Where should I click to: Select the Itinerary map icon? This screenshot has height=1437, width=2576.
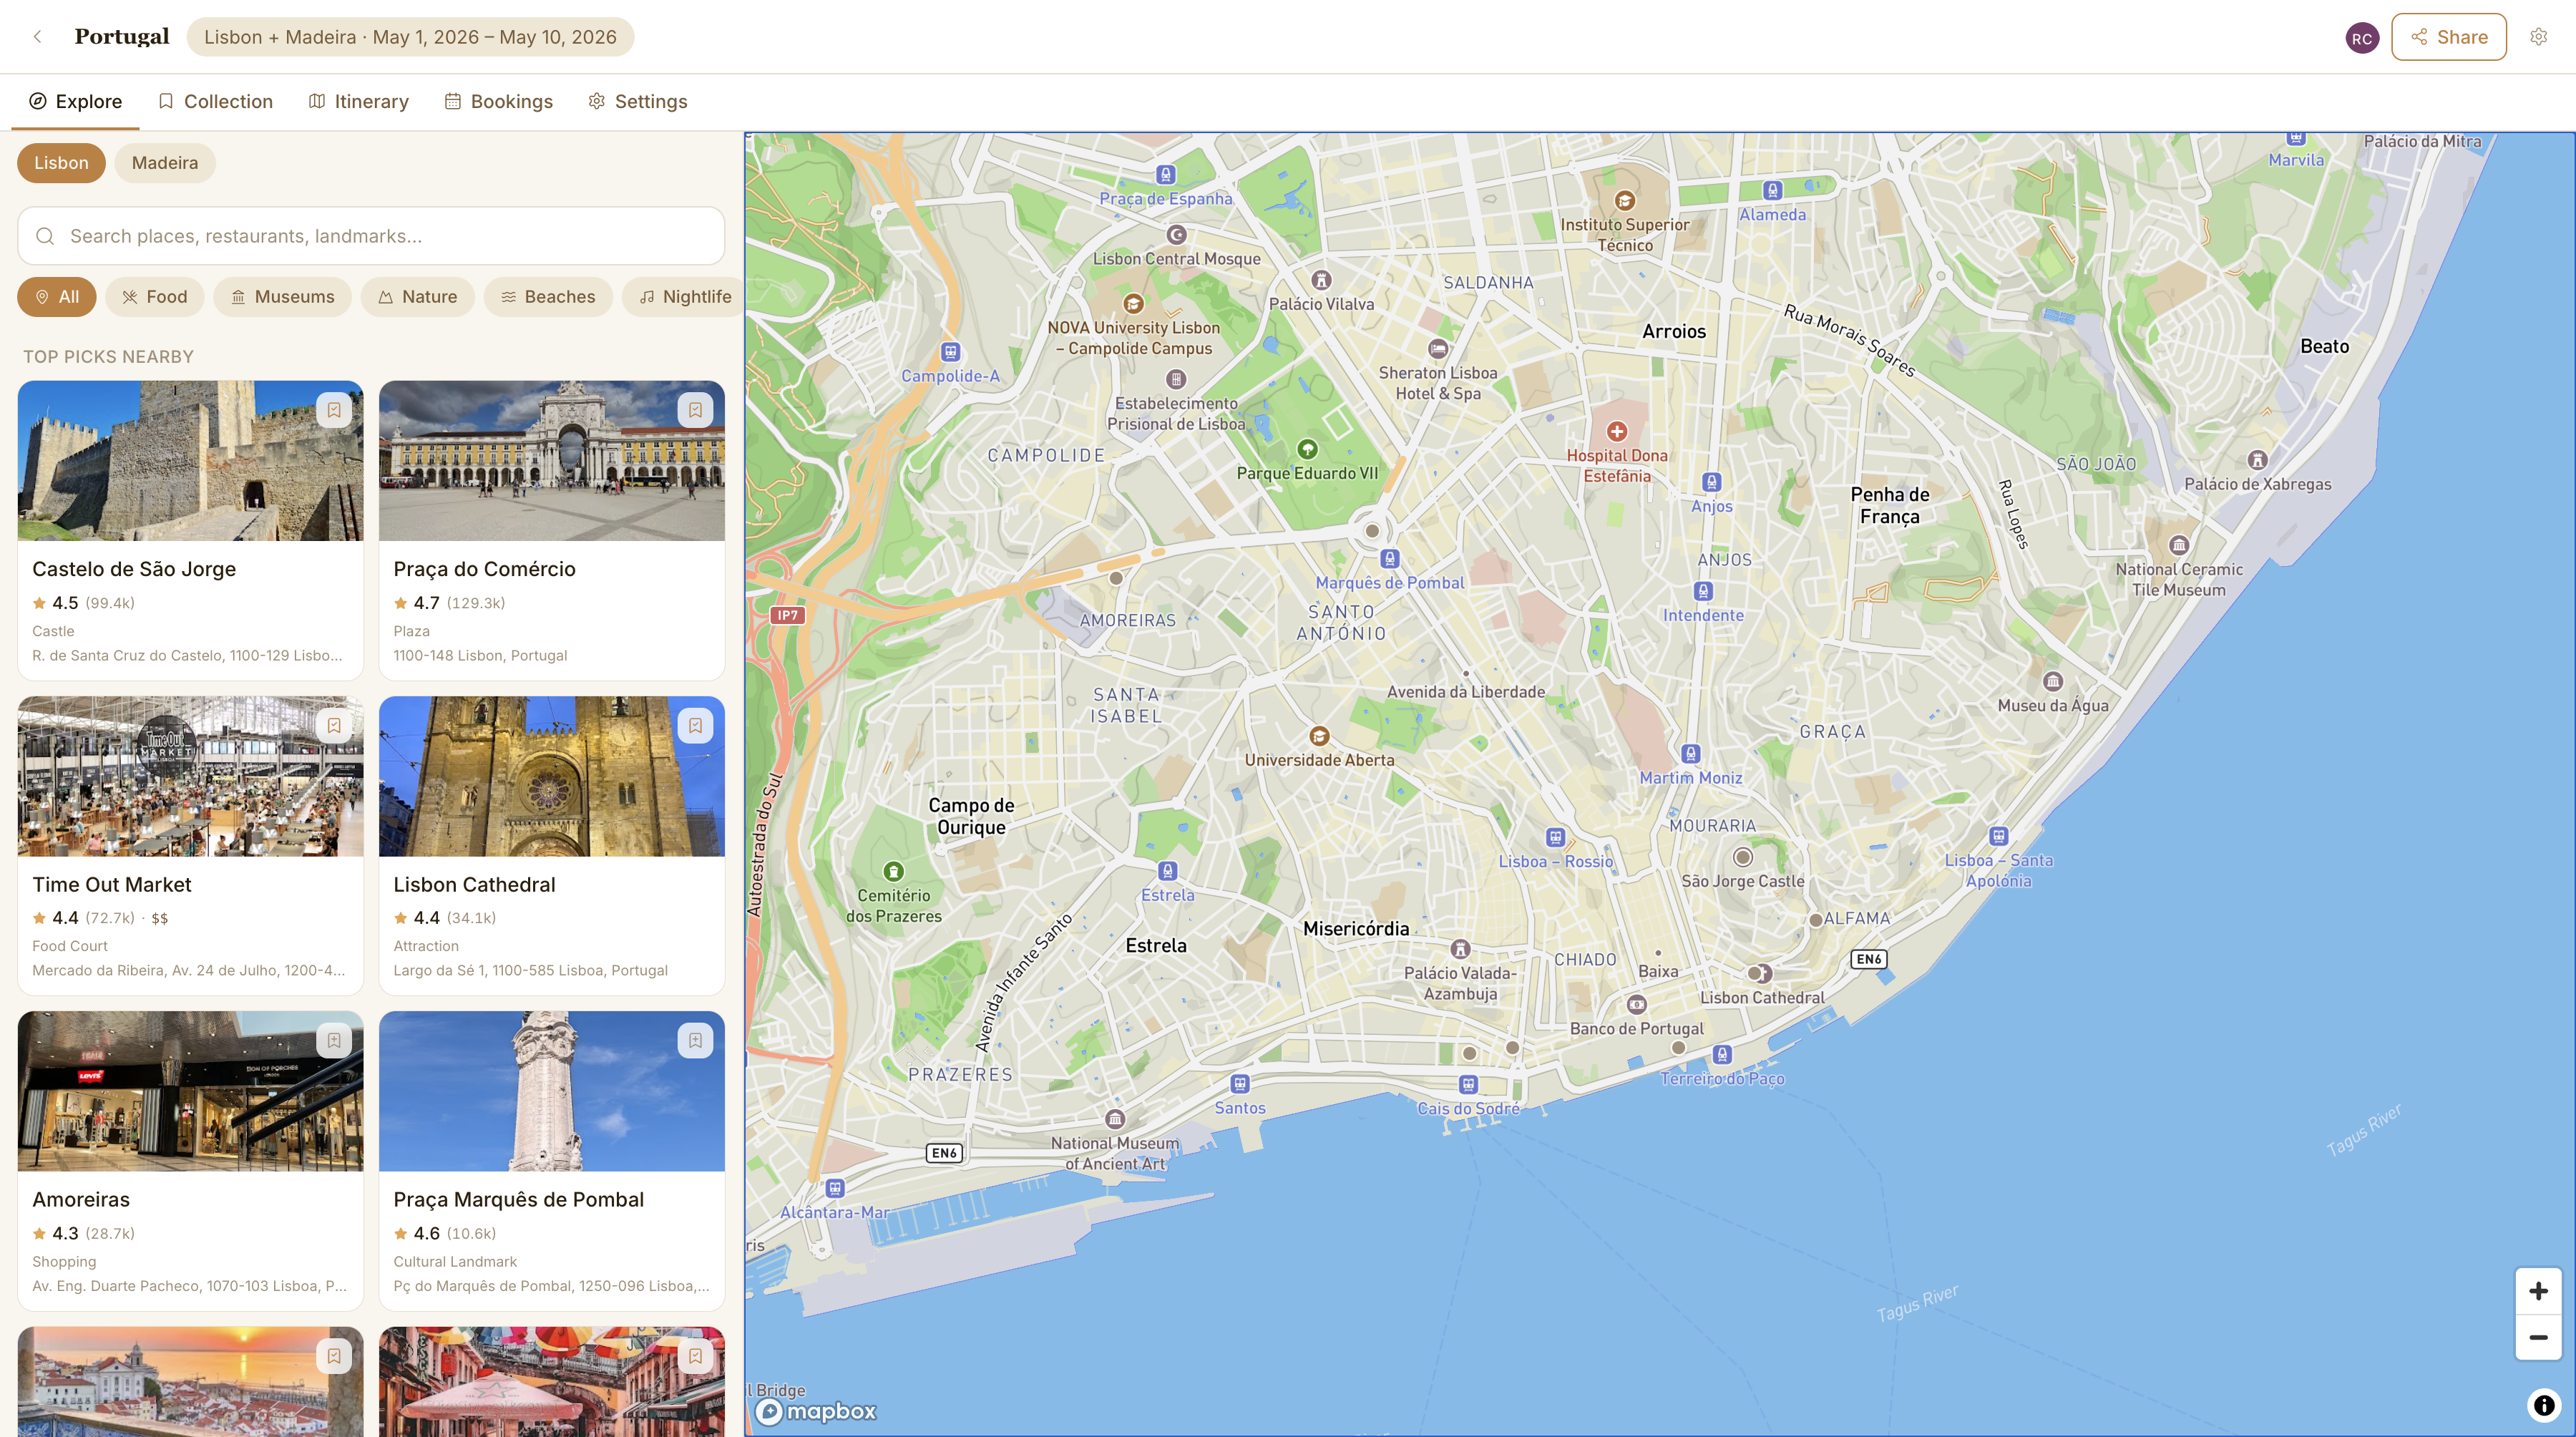(x=317, y=101)
